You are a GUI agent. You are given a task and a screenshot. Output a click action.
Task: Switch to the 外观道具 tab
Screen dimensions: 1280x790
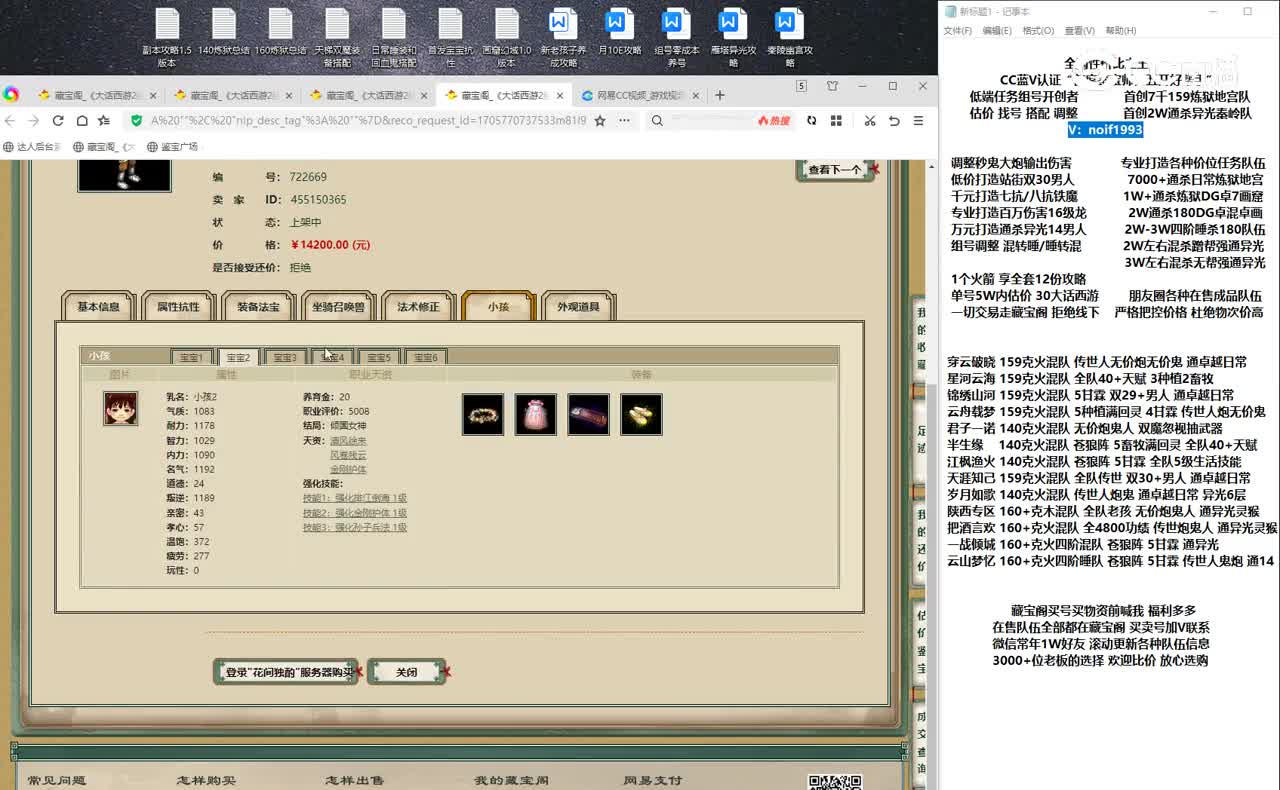pyautogui.click(x=578, y=307)
